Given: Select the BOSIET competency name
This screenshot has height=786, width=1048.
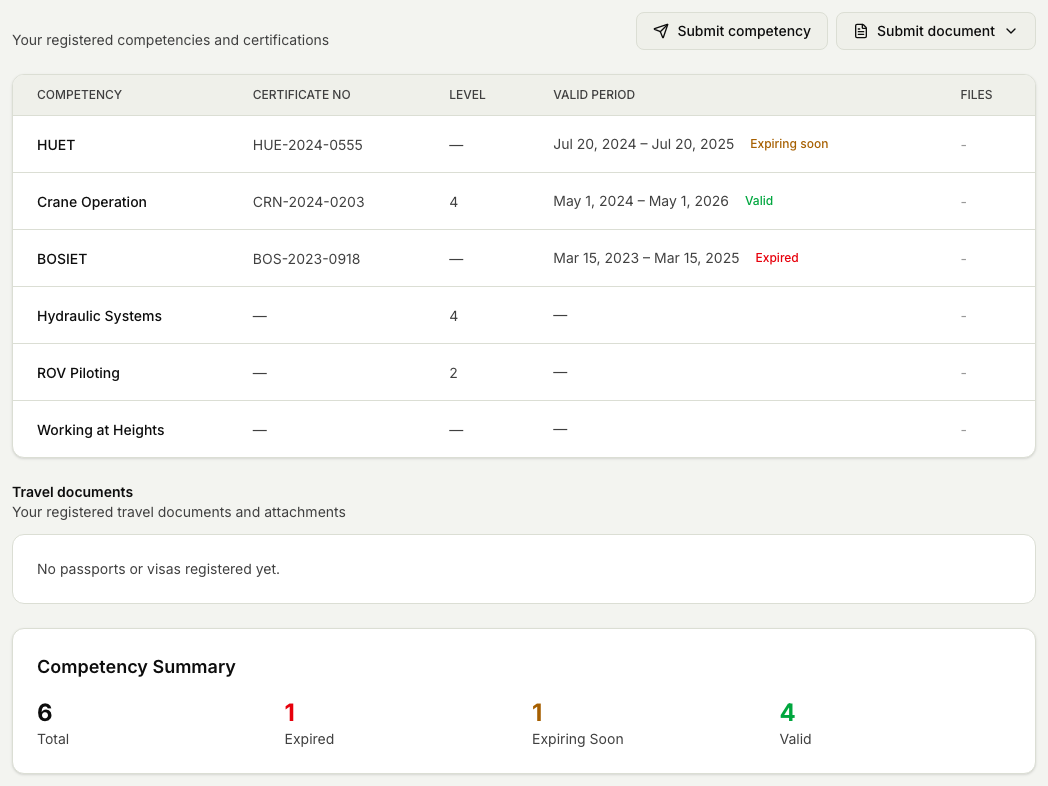Looking at the screenshot, I should [62, 259].
